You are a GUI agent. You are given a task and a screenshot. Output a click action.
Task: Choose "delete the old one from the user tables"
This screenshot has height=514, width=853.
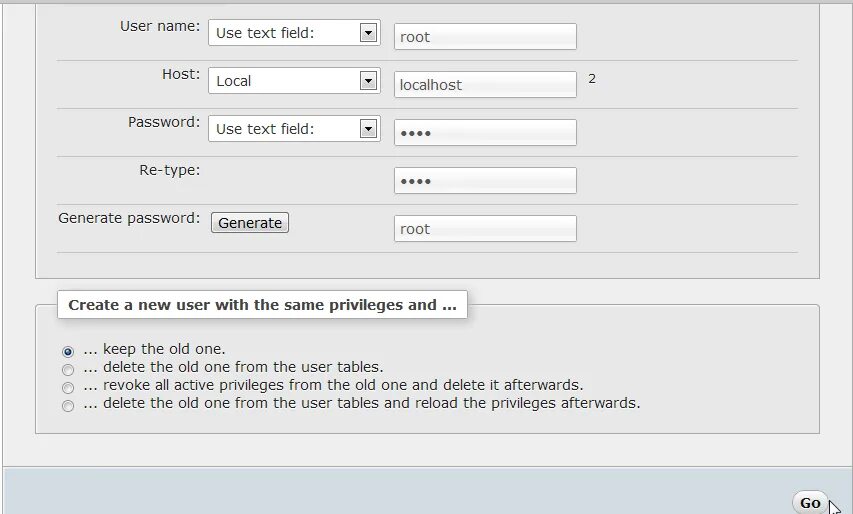click(x=68, y=370)
